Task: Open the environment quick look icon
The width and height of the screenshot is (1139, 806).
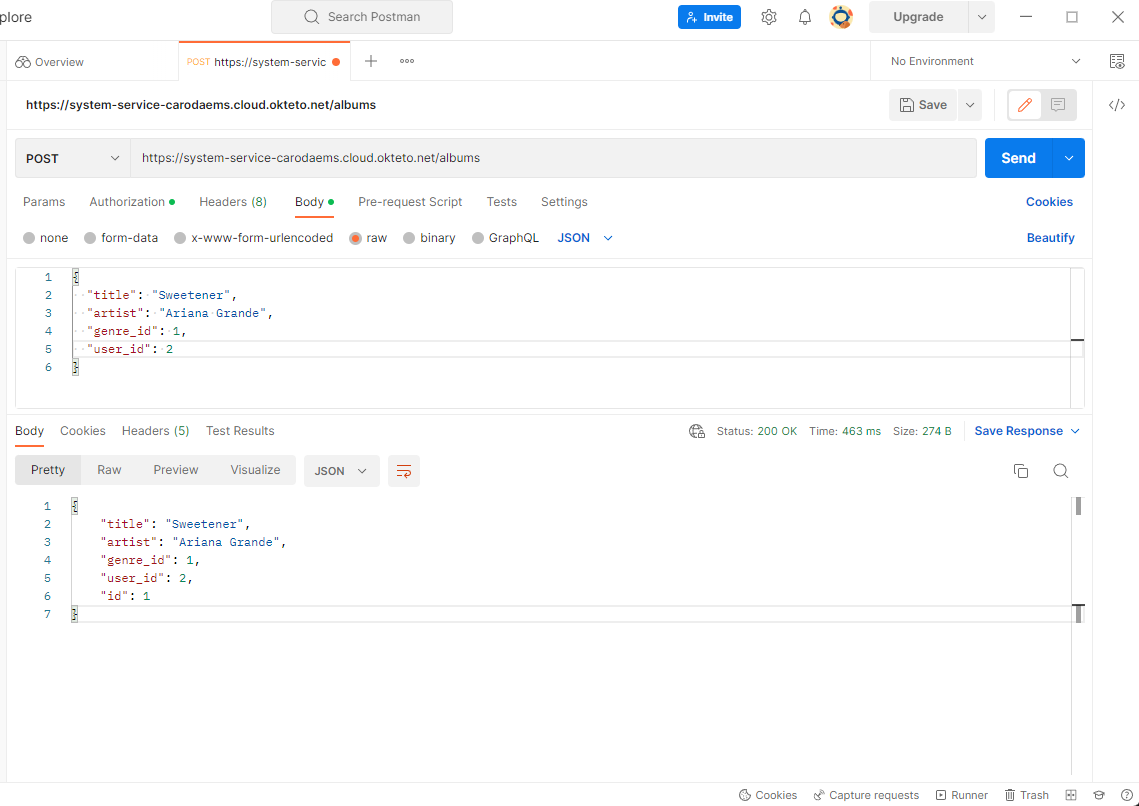Action: coord(1117,61)
